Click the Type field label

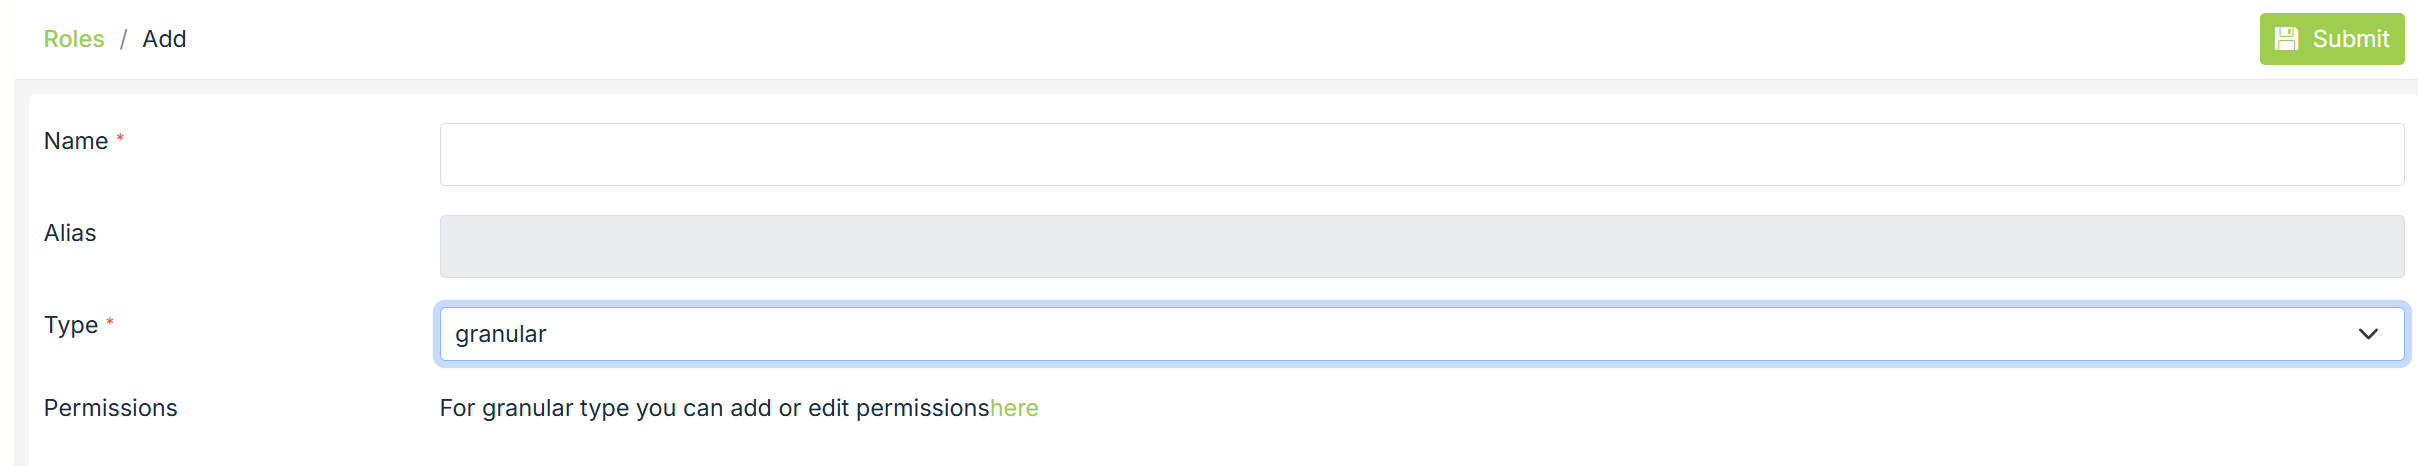[71, 325]
